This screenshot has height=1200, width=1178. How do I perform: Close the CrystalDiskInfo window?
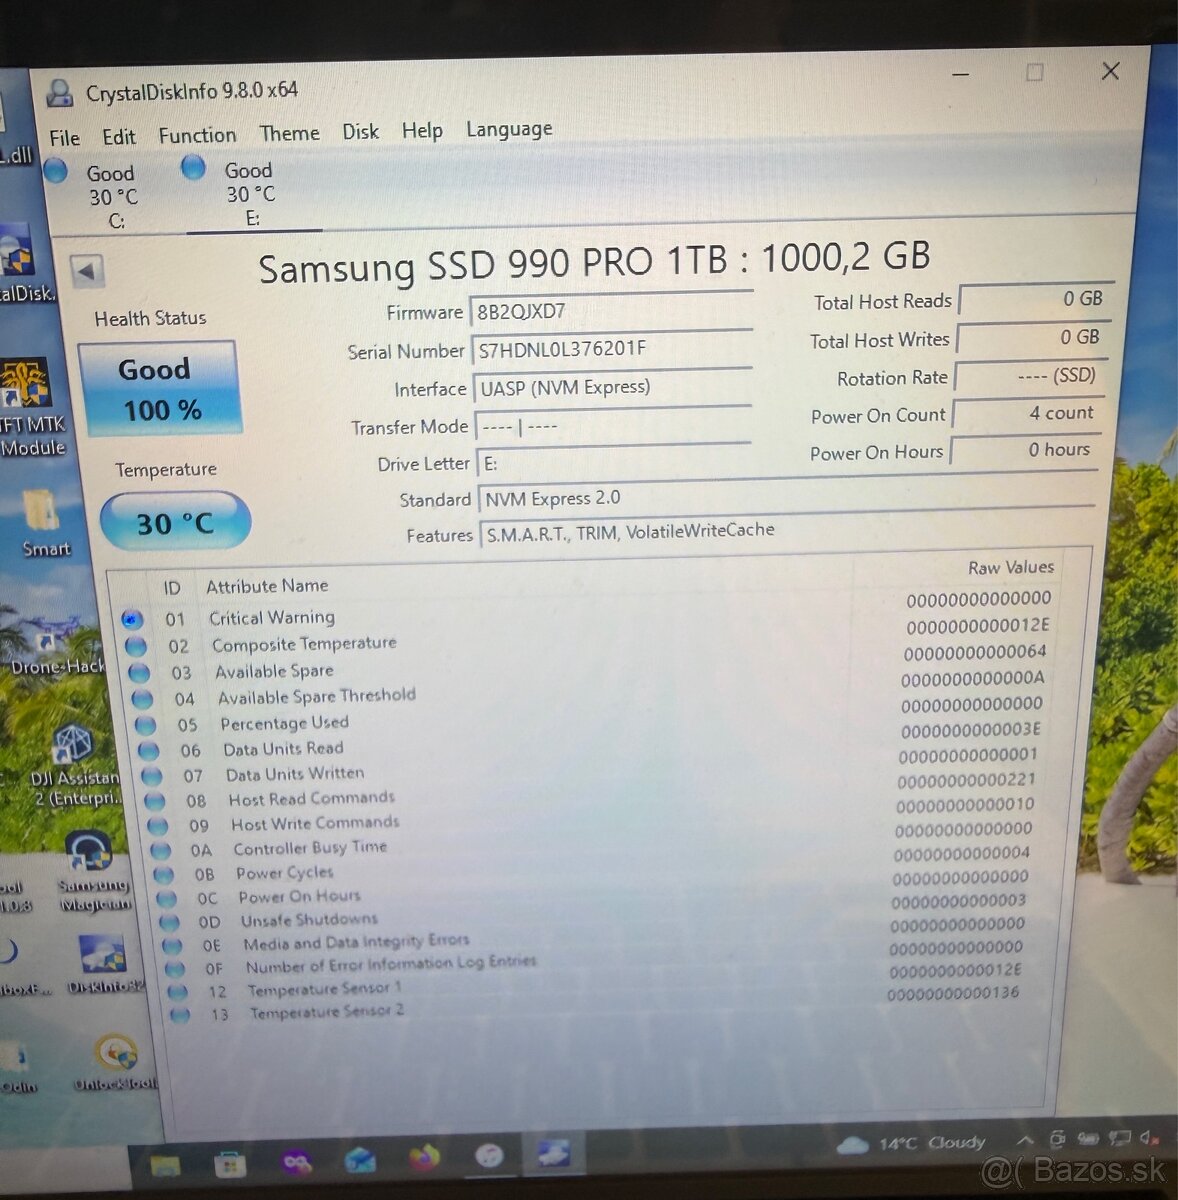click(1110, 71)
